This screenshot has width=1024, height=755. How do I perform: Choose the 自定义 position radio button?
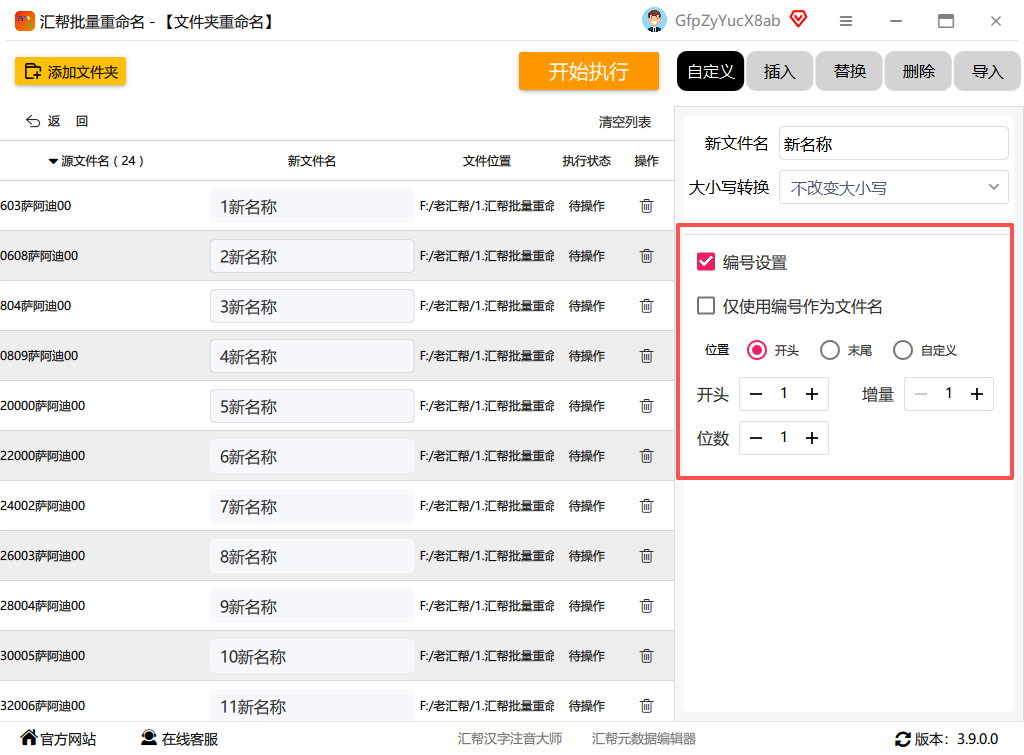903,350
